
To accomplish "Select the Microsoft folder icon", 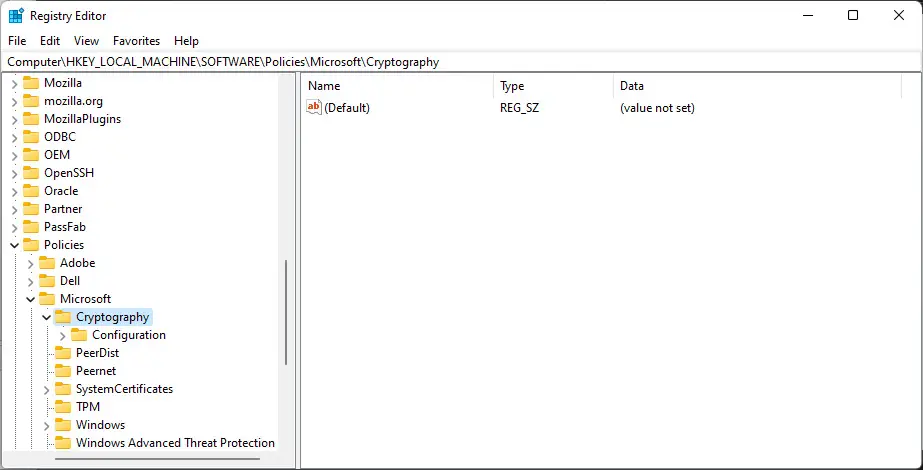I will point(47,299).
